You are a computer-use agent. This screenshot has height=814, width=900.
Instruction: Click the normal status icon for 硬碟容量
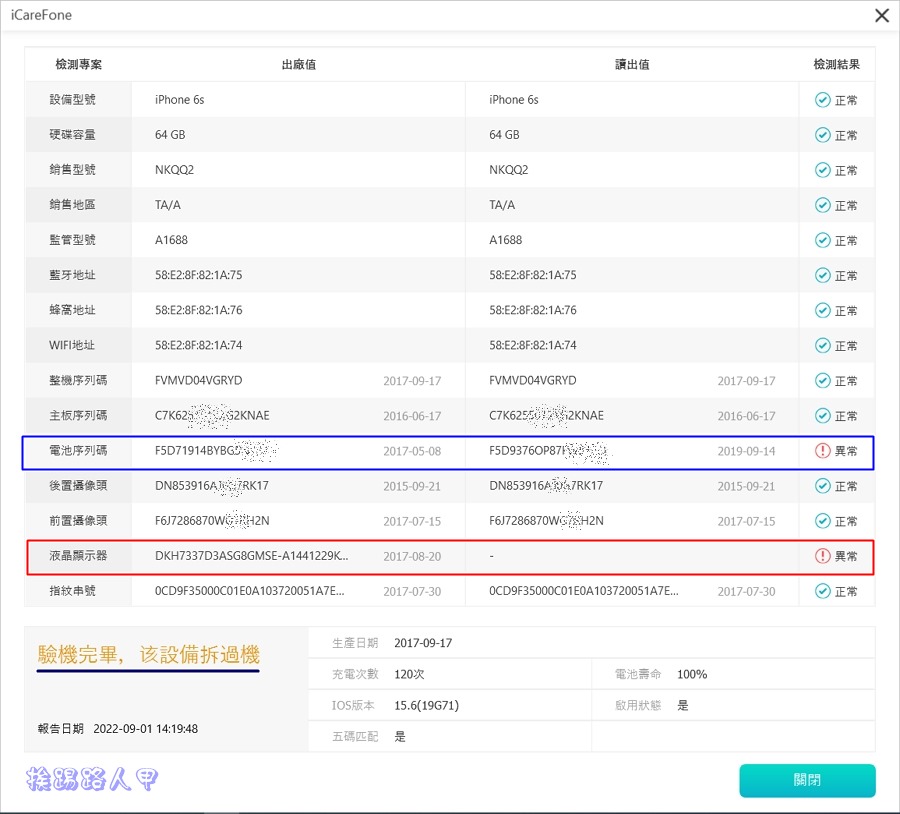coord(822,135)
